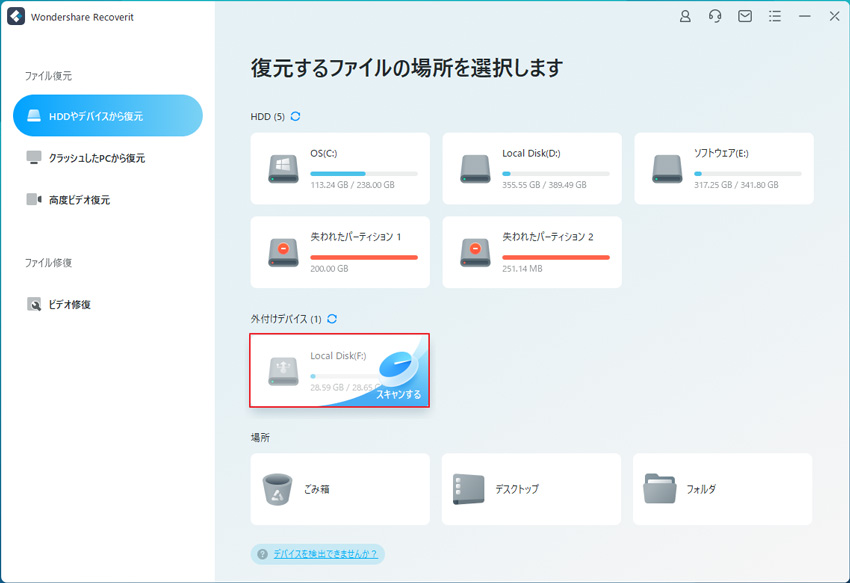Open クラッシュしたPCから復元 option
Image resolution: width=850 pixels, height=583 pixels.
[x=96, y=158]
